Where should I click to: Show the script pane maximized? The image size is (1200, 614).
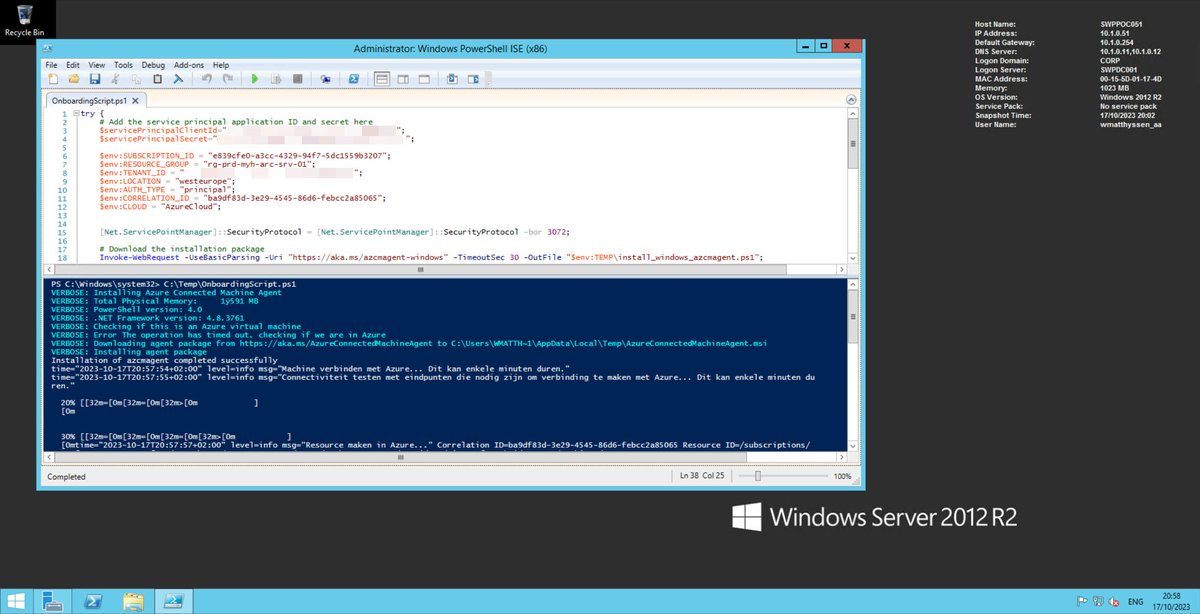click(x=424, y=79)
